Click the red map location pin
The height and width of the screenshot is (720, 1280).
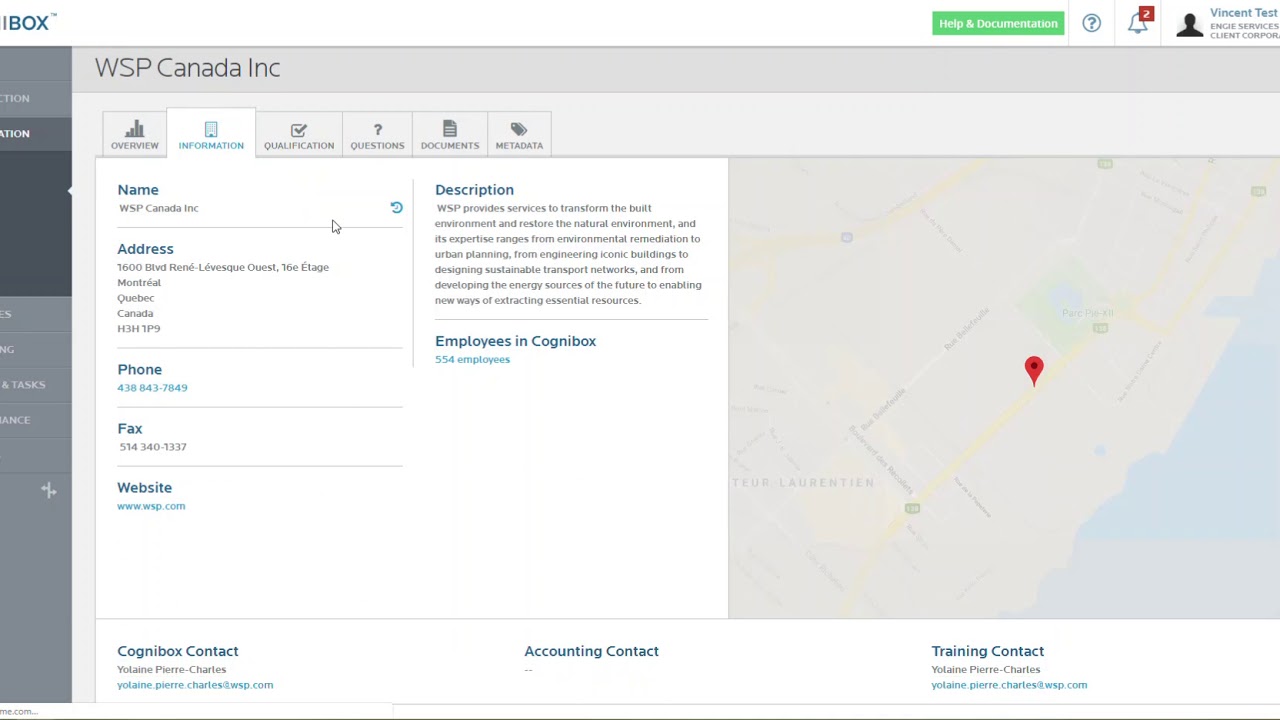point(1034,369)
